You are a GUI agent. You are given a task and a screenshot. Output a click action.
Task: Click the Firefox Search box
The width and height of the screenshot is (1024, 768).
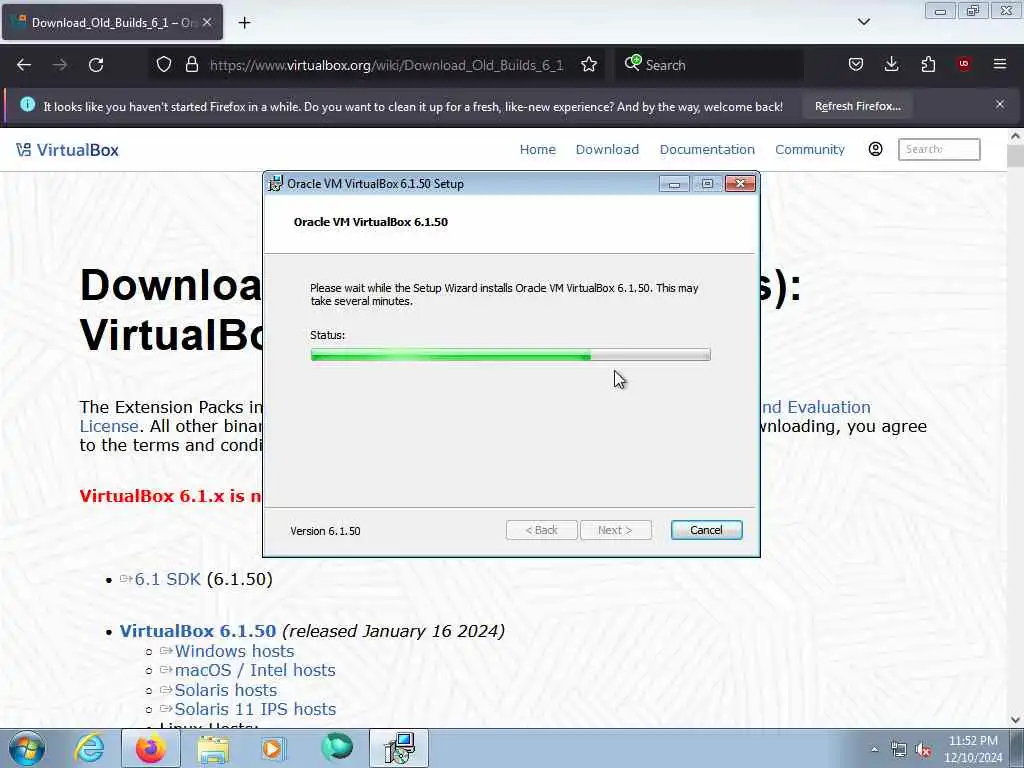tap(709, 65)
